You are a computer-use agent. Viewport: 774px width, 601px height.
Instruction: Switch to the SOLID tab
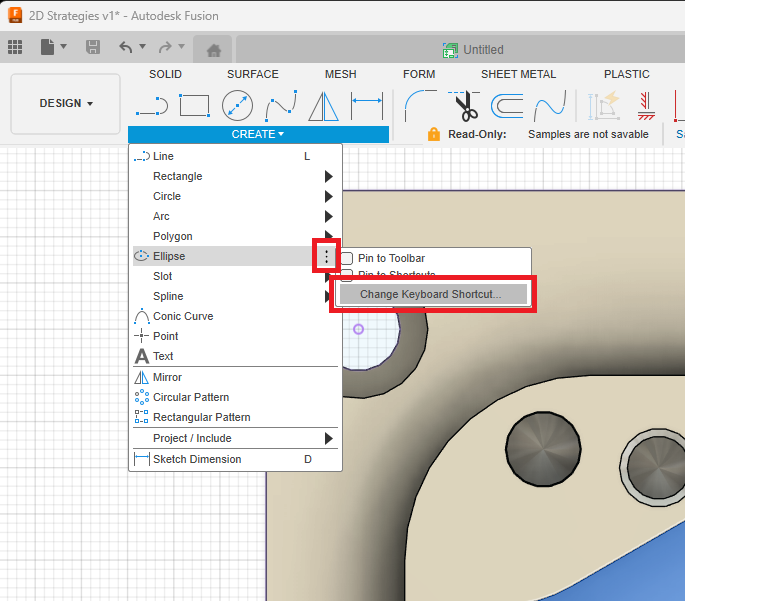tap(165, 75)
